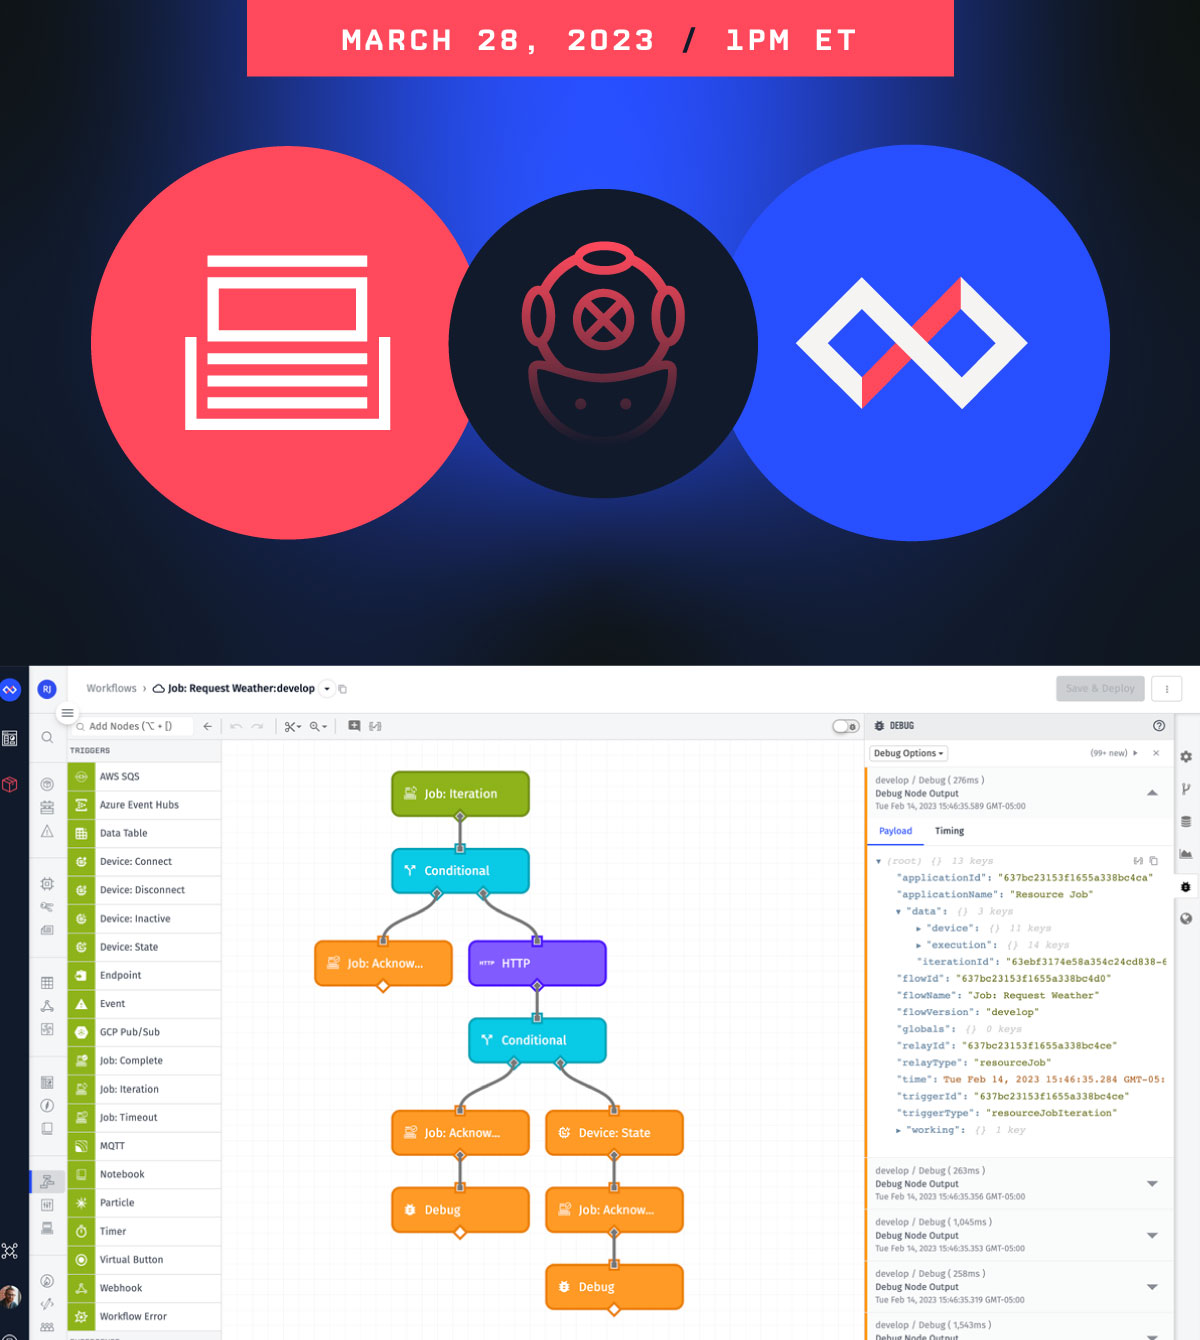Select the Virtual Button trigger
1200x1340 pixels.
(144, 1260)
